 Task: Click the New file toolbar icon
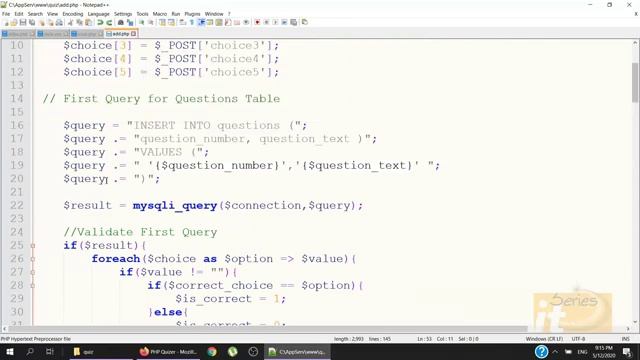6,23
